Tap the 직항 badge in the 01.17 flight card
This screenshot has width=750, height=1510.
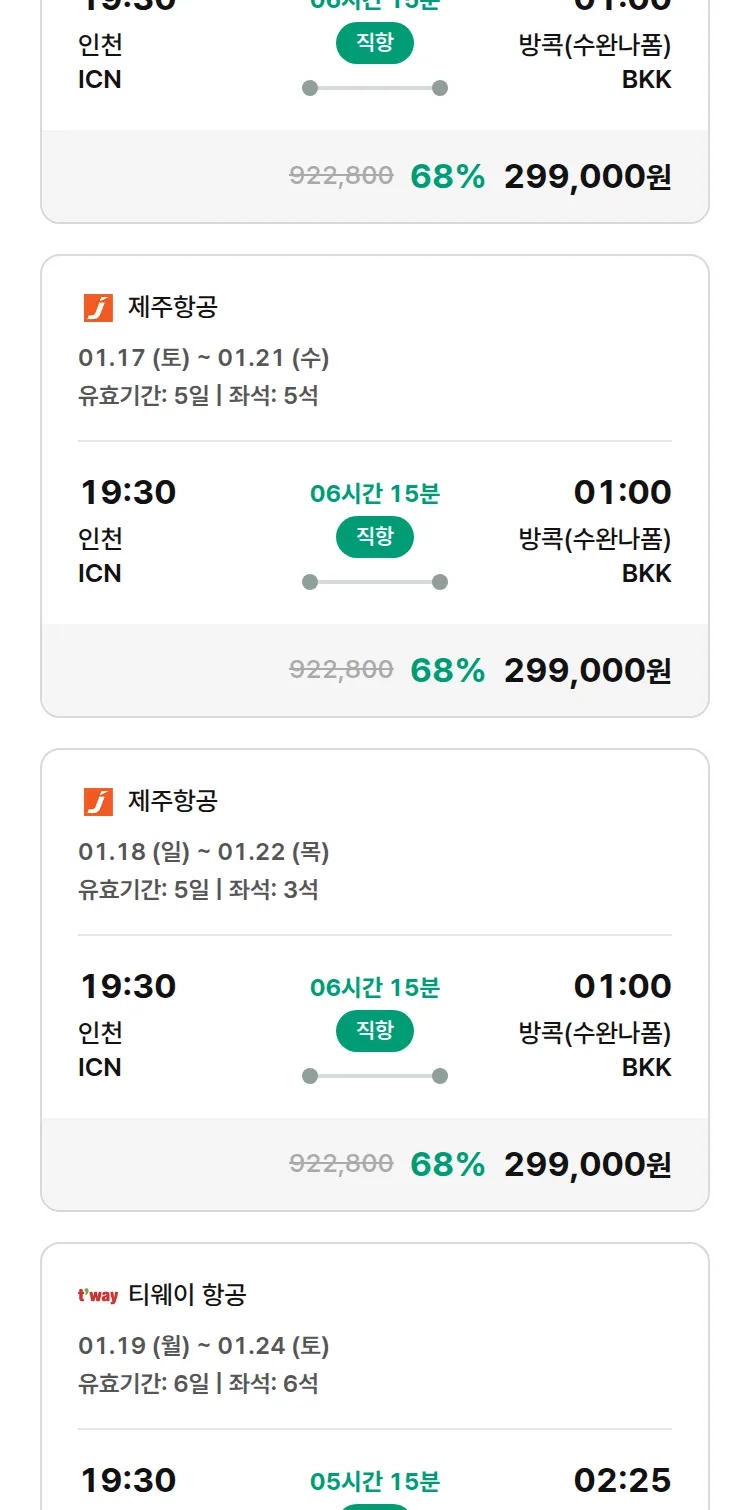(x=375, y=537)
